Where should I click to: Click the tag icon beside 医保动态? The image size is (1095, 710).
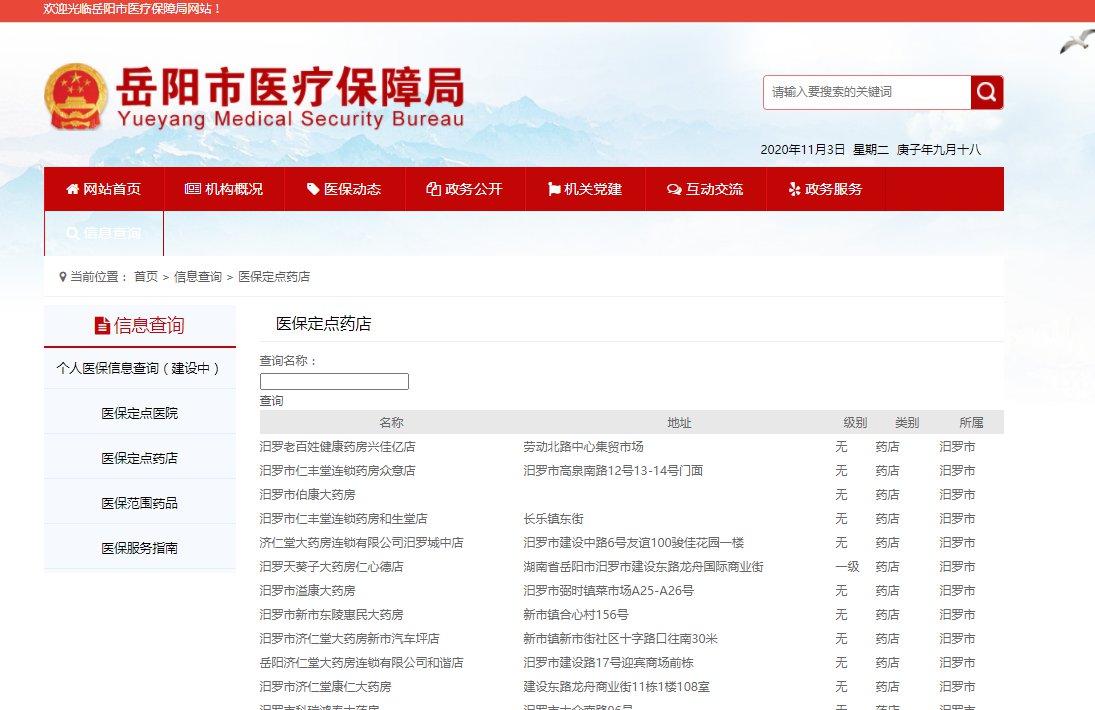coord(313,189)
